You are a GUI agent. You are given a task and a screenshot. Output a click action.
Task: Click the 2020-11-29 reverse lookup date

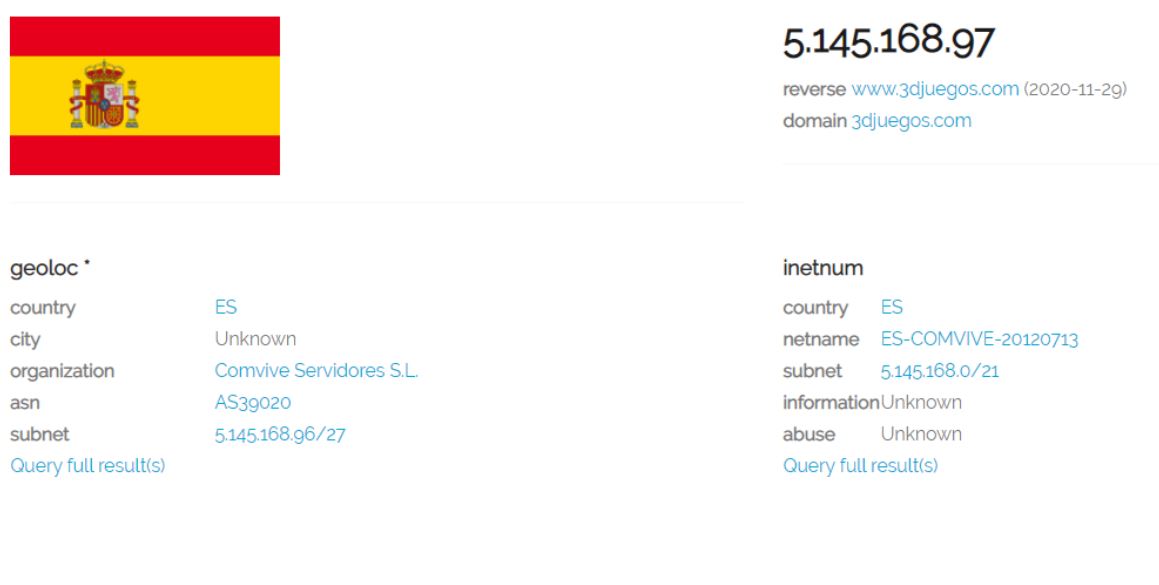coord(1075,90)
